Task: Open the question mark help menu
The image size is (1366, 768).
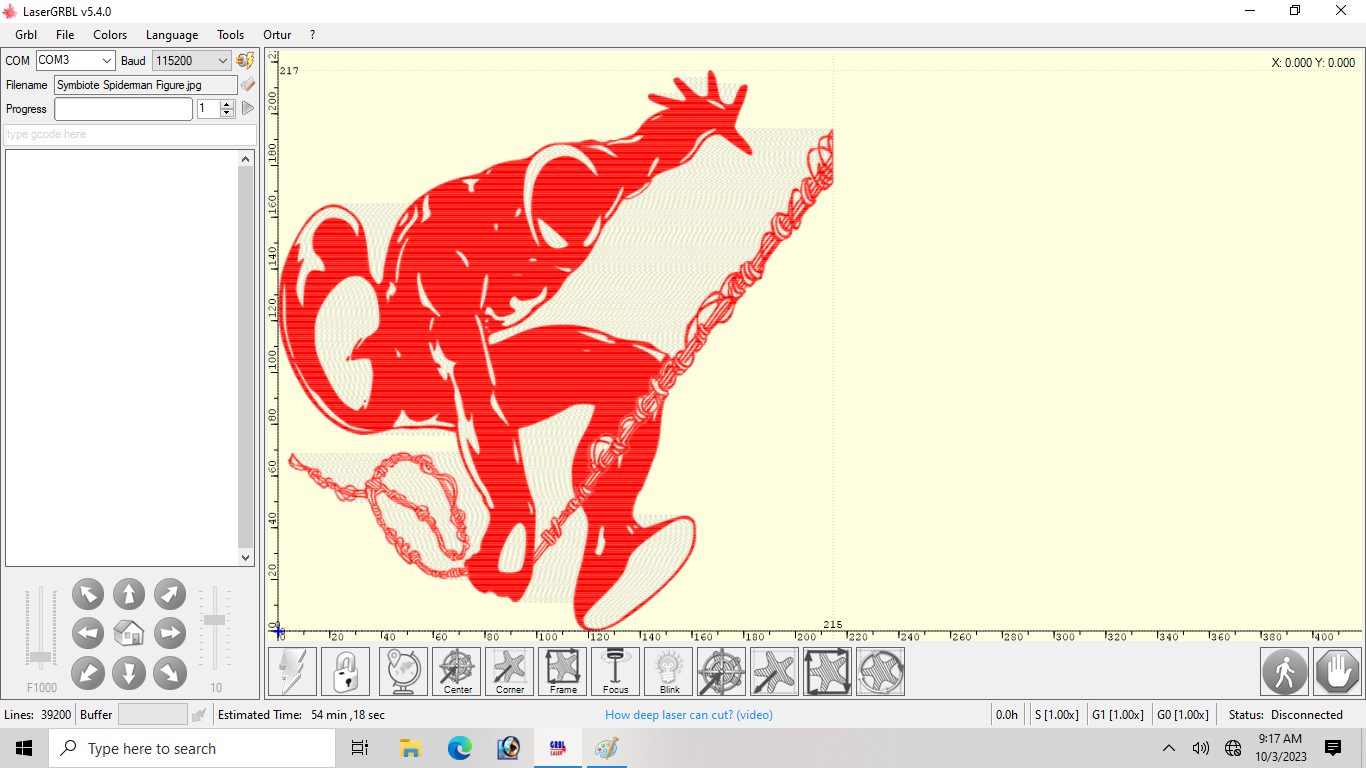Action: click(312, 35)
